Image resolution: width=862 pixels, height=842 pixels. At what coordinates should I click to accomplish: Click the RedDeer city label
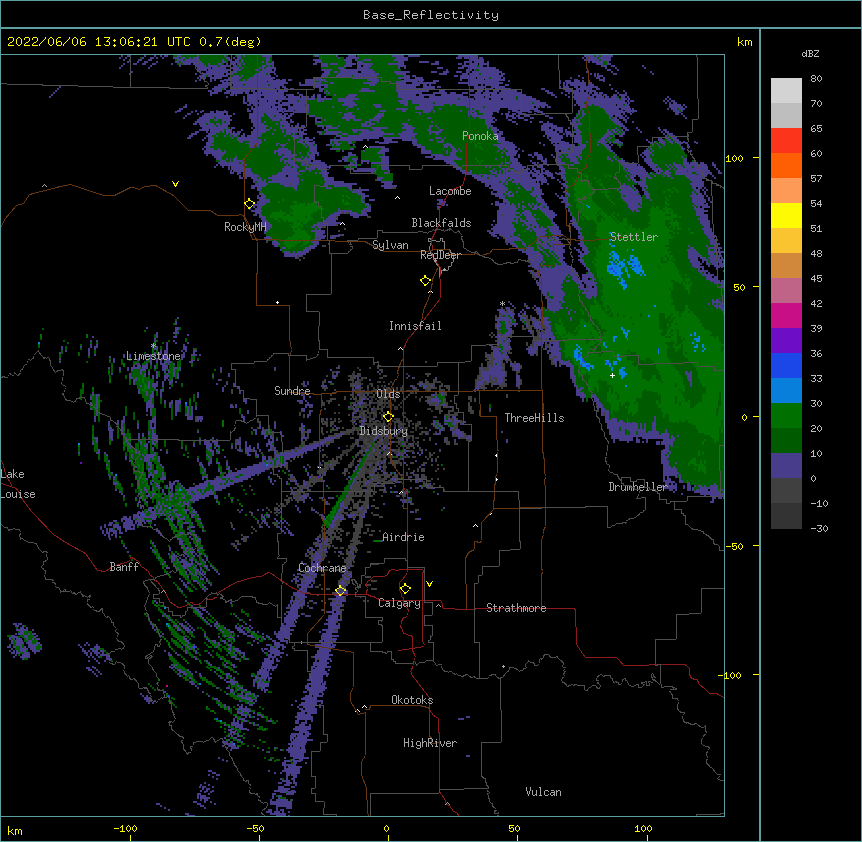click(x=440, y=255)
